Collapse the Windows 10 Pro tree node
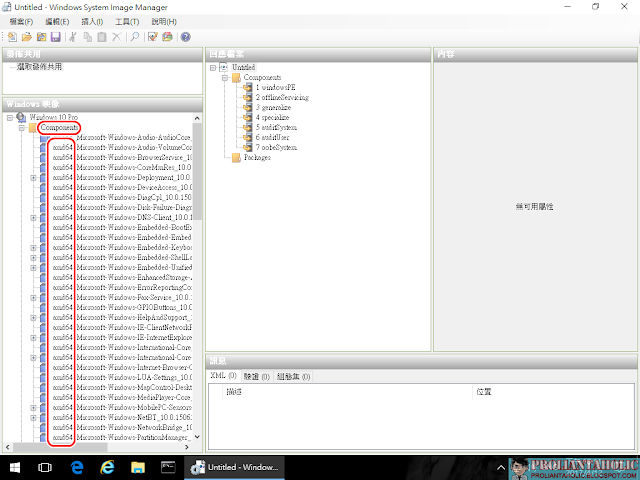 click(x=10, y=118)
